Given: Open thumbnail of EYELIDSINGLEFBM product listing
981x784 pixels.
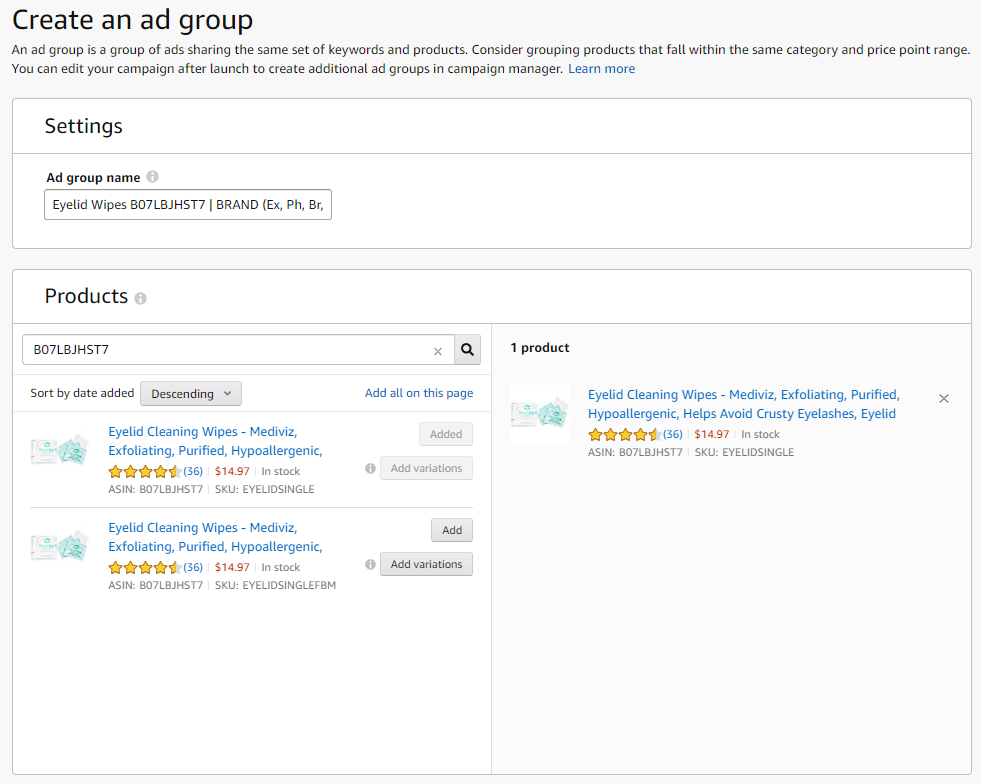Looking at the screenshot, I should (60, 546).
